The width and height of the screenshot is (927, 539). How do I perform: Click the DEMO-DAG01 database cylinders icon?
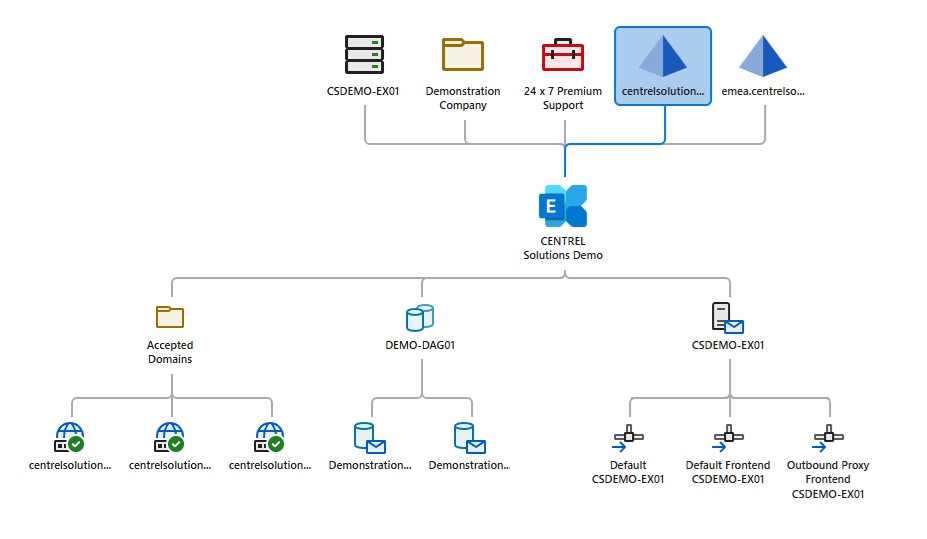pos(420,317)
